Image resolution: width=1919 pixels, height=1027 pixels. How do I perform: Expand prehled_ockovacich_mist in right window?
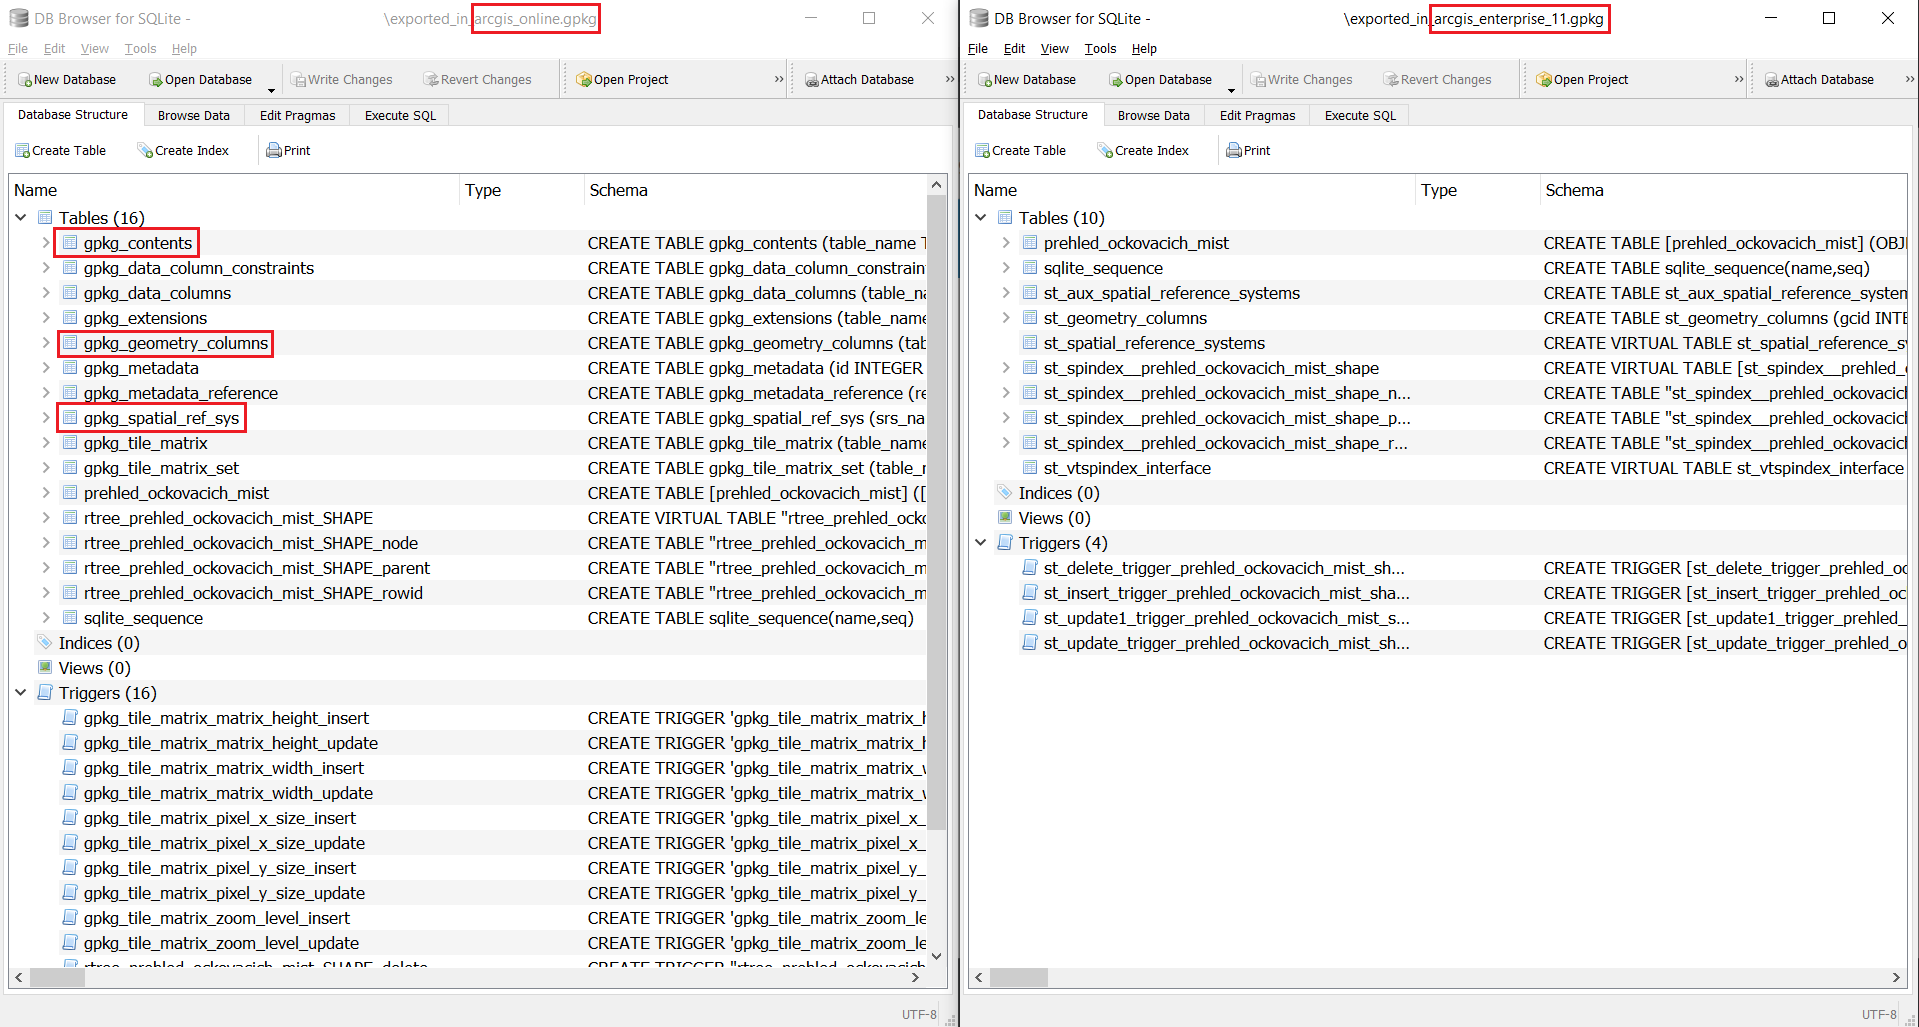[x=1006, y=242]
